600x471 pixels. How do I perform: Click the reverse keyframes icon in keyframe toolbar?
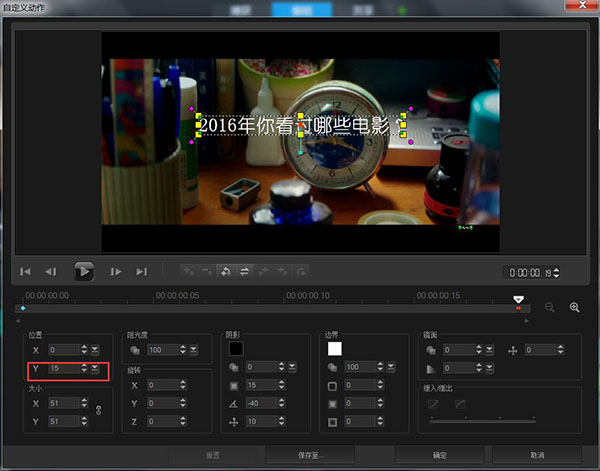226,270
